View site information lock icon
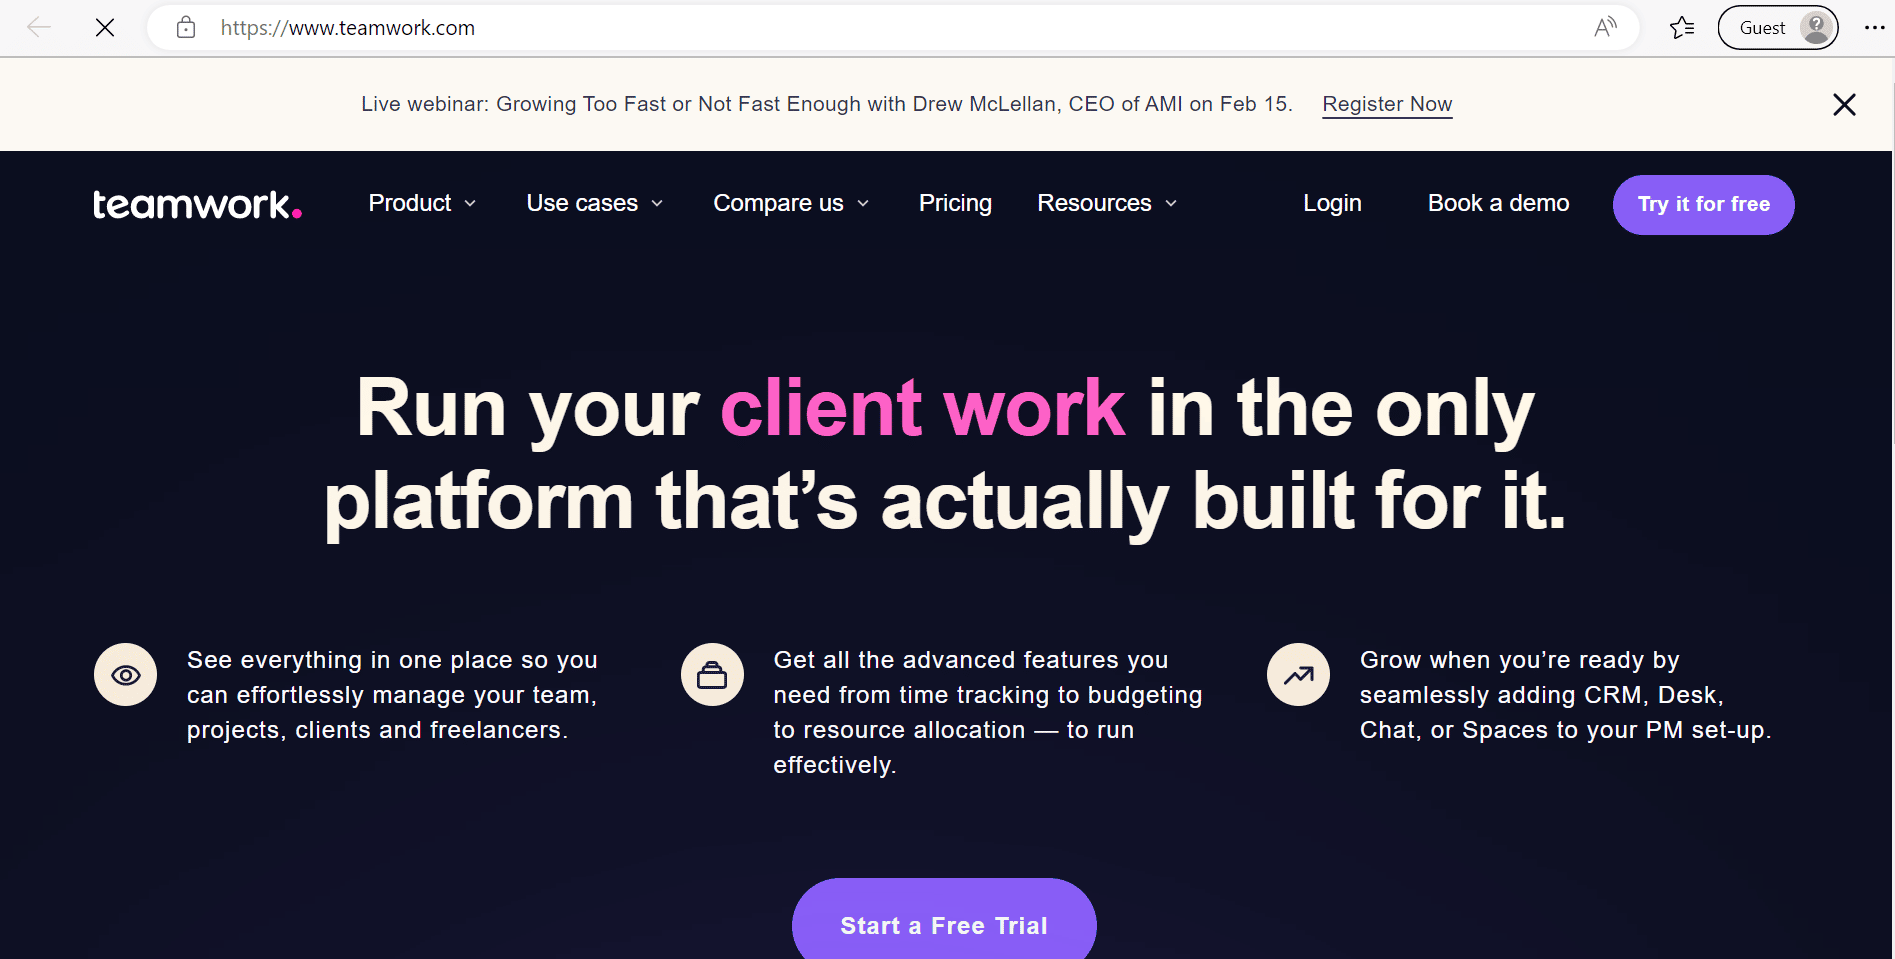This screenshot has height=959, width=1895. click(186, 28)
